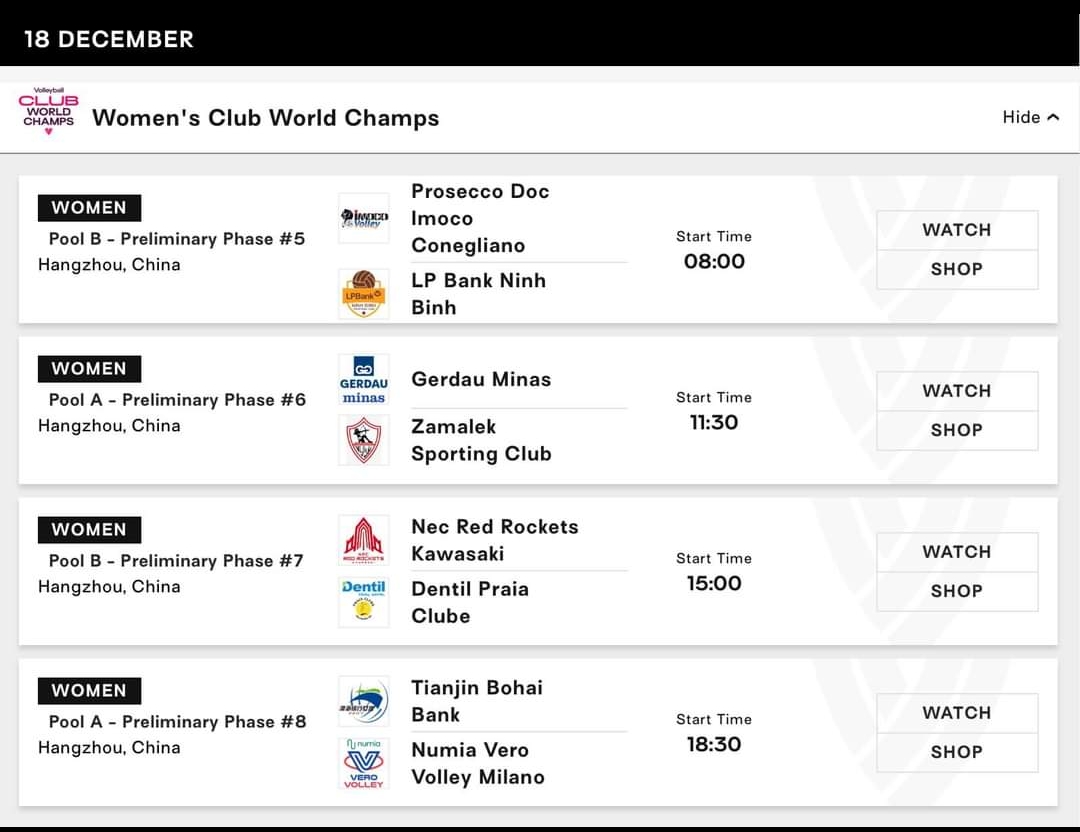
Task: Collapse the schedule with Hide chevron
Action: (1030, 118)
